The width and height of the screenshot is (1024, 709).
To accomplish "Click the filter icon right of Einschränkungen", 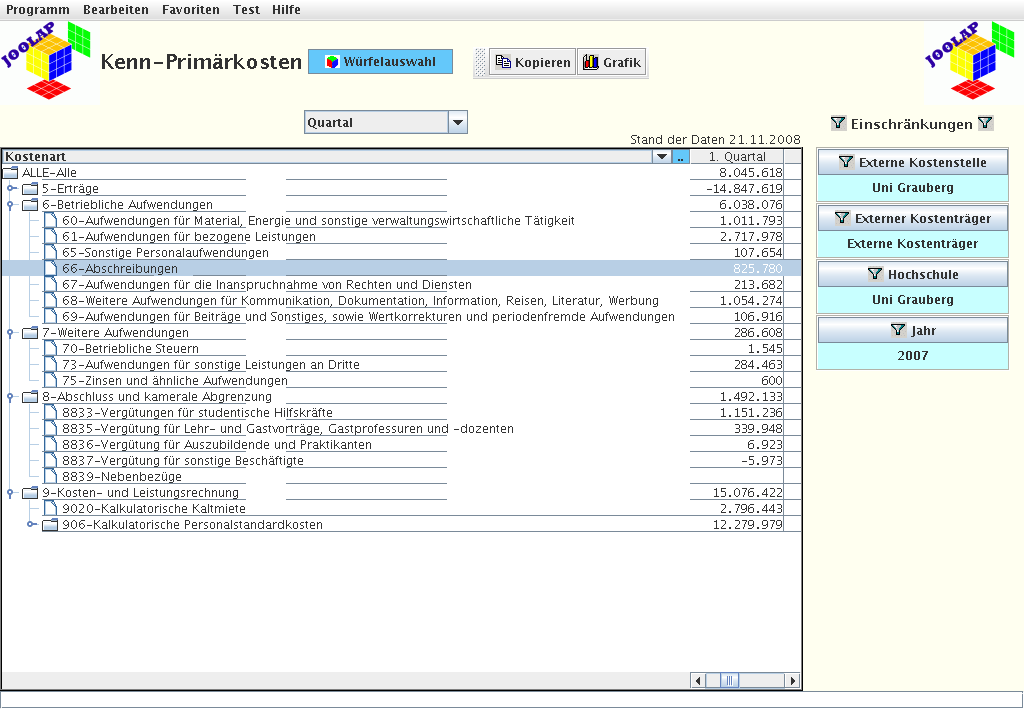I will click(x=985, y=124).
